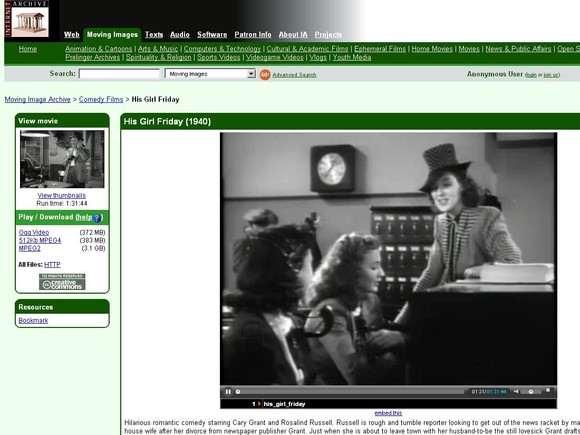Click the Advanced Search link

(x=294, y=75)
